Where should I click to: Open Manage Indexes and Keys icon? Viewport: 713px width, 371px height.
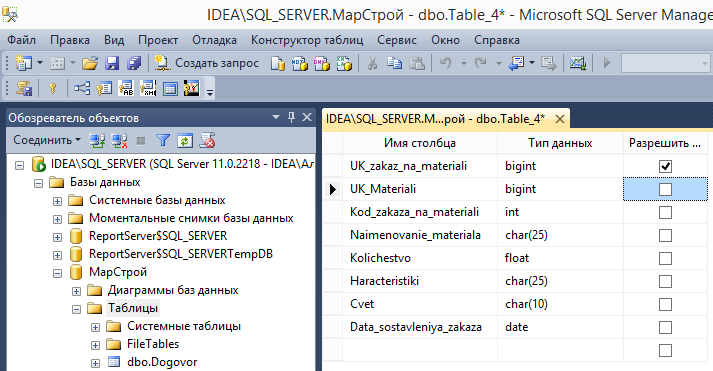[x=104, y=88]
